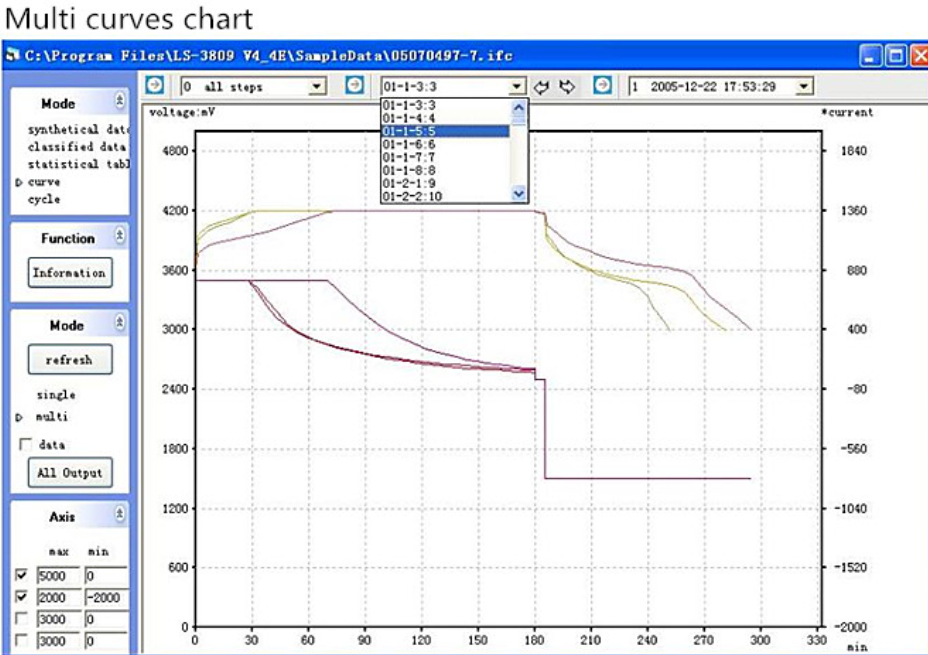This screenshot has height=655, width=928.
Task: Go to next channel with right arrow
Action: coord(567,87)
